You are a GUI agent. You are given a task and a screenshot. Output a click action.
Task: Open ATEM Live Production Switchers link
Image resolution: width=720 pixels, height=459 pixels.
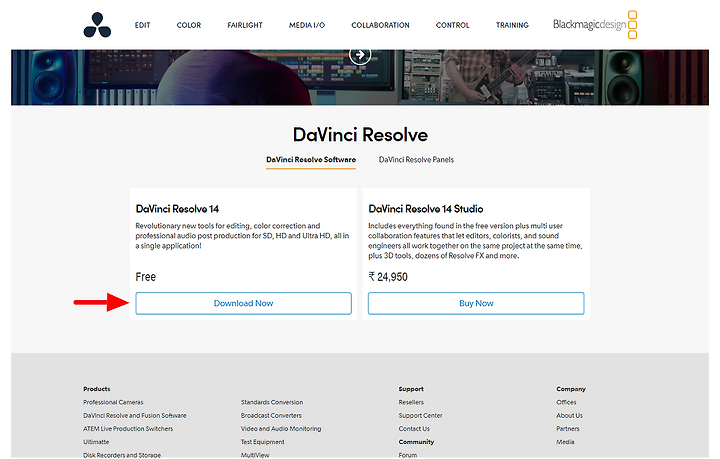point(128,429)
